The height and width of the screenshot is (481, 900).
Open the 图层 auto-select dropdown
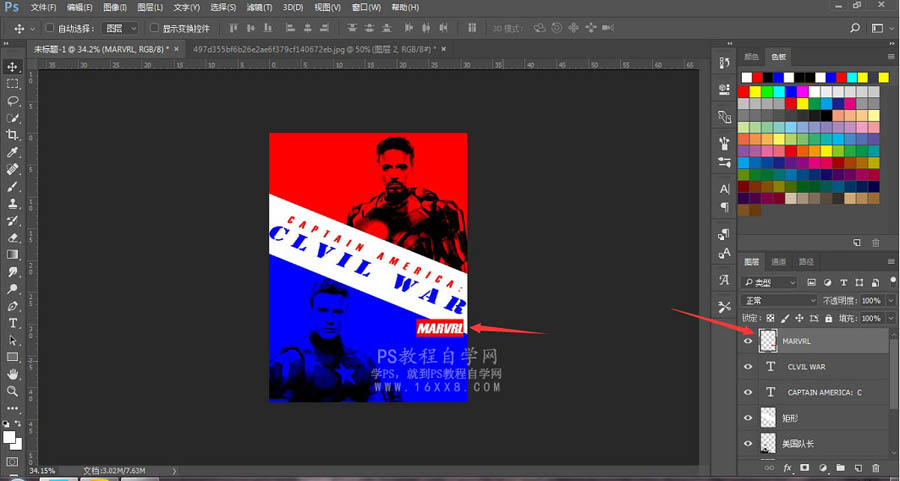(x=120, y=28)
